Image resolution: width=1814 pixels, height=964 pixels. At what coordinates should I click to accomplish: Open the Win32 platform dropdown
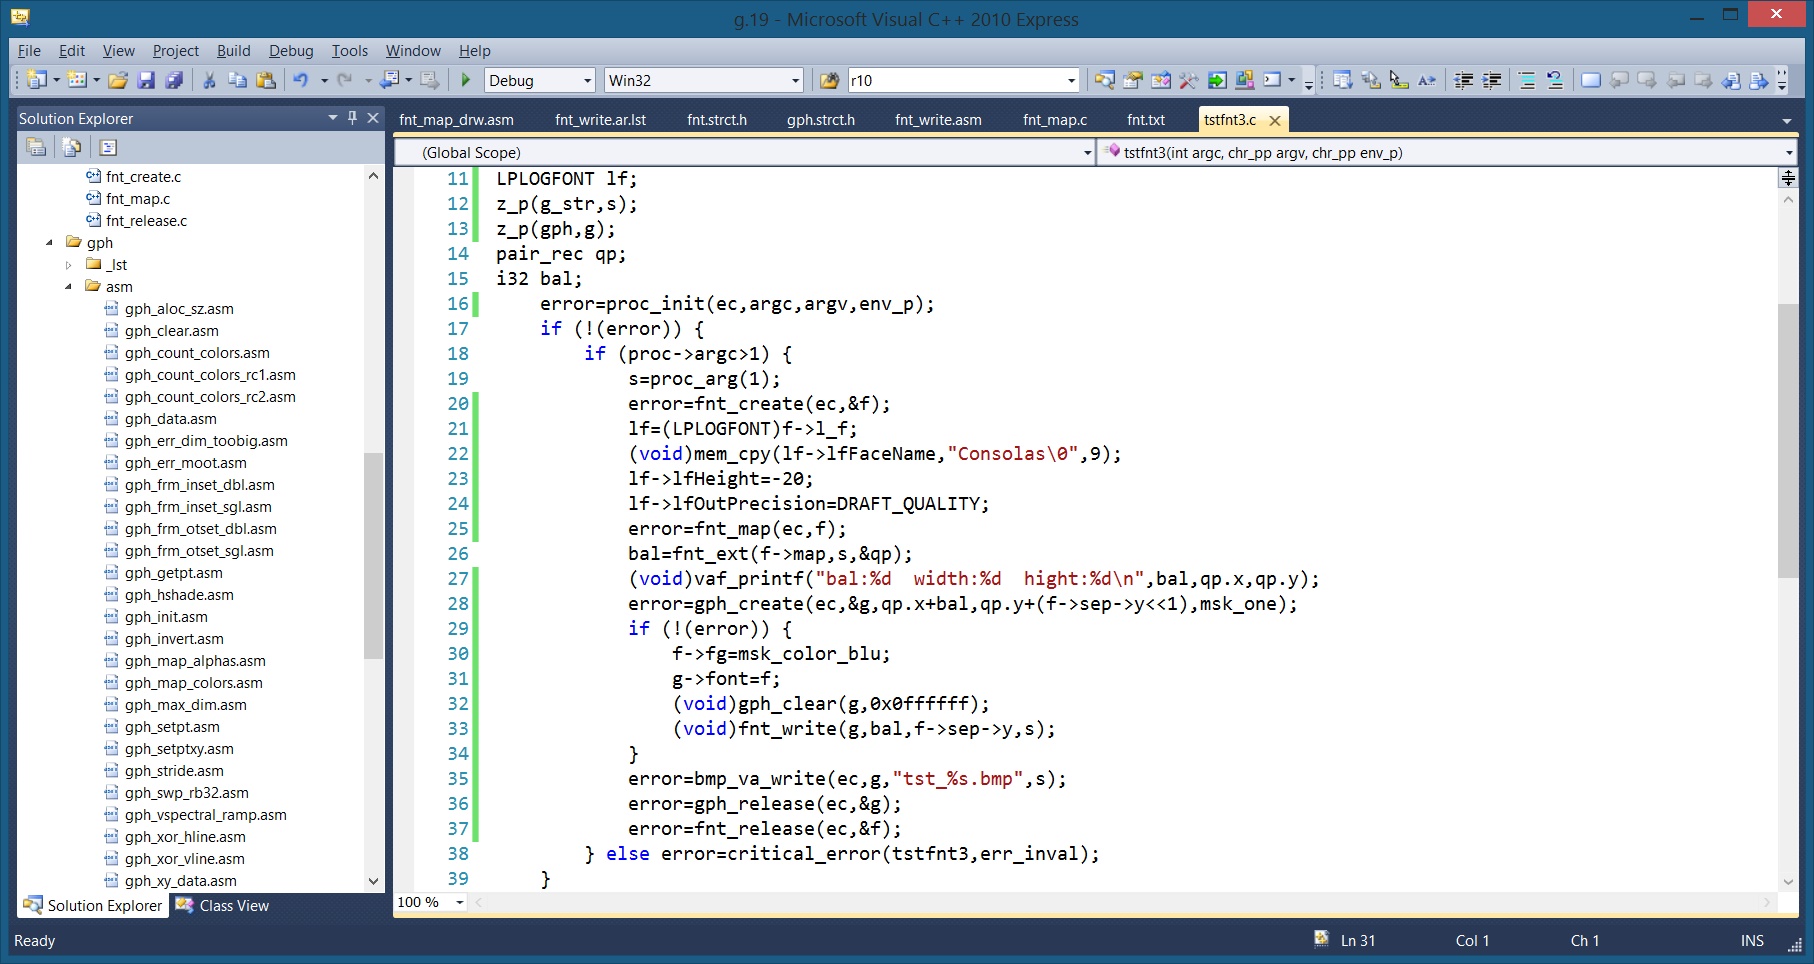click(x=704, y=80)
